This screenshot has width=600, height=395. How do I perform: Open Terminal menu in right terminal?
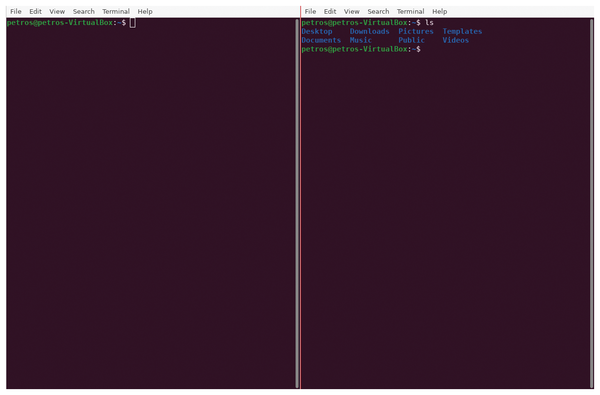click(411, 11)
